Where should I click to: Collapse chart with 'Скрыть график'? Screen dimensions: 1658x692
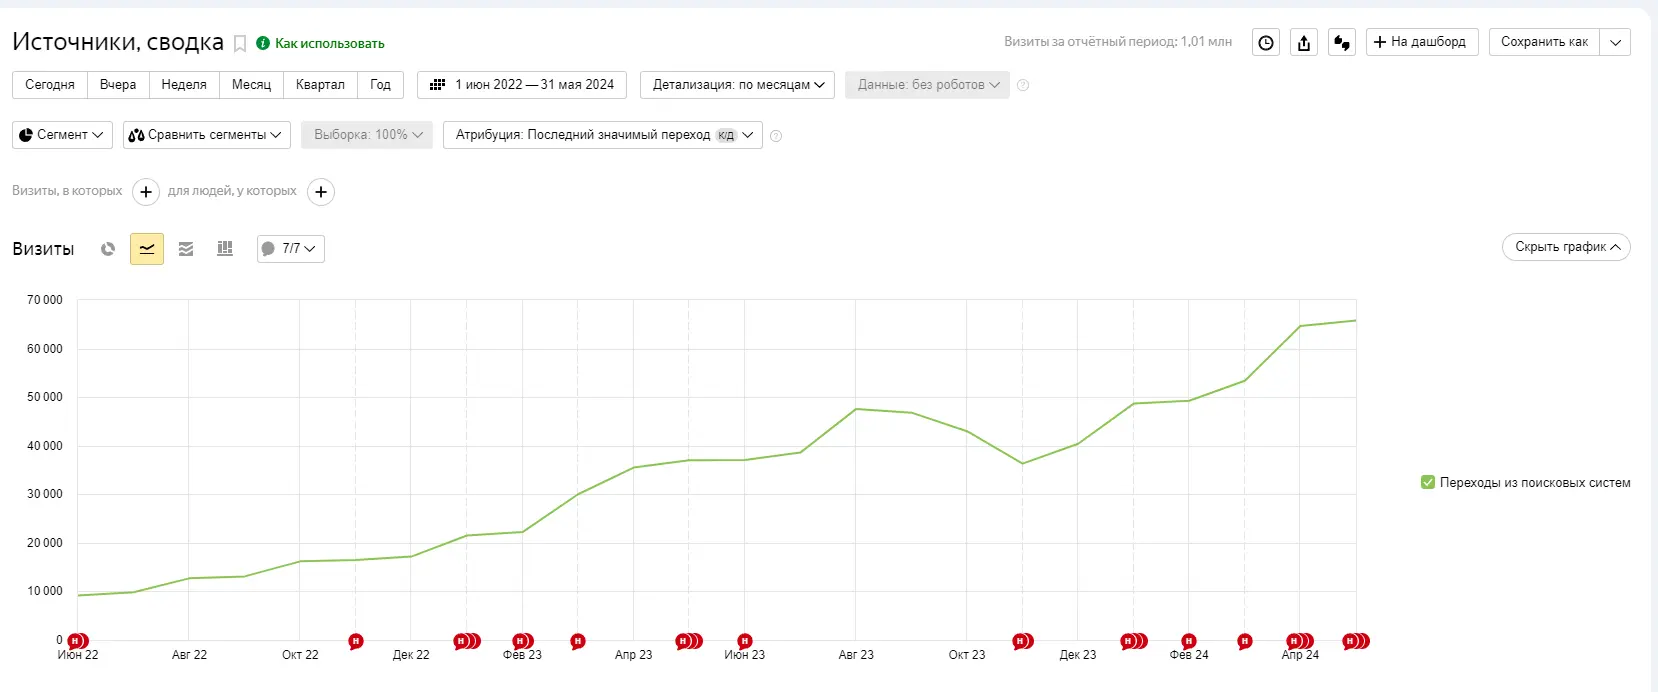click(x=1566, y=247)
